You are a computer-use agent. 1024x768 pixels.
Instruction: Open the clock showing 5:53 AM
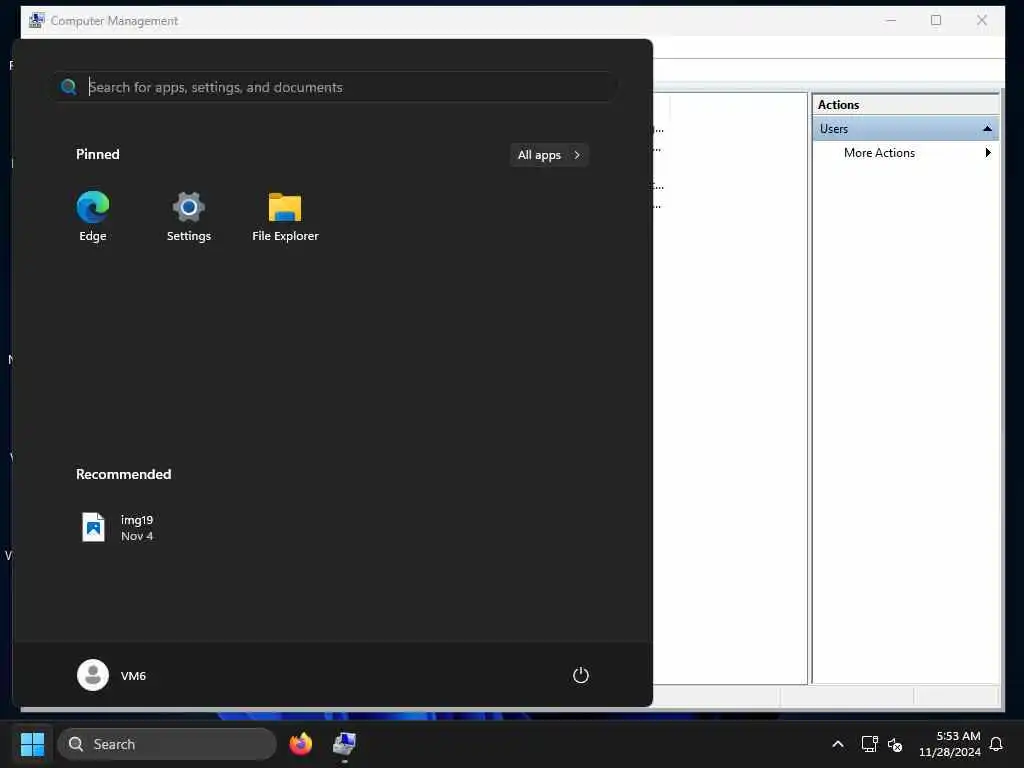[958, 736]
